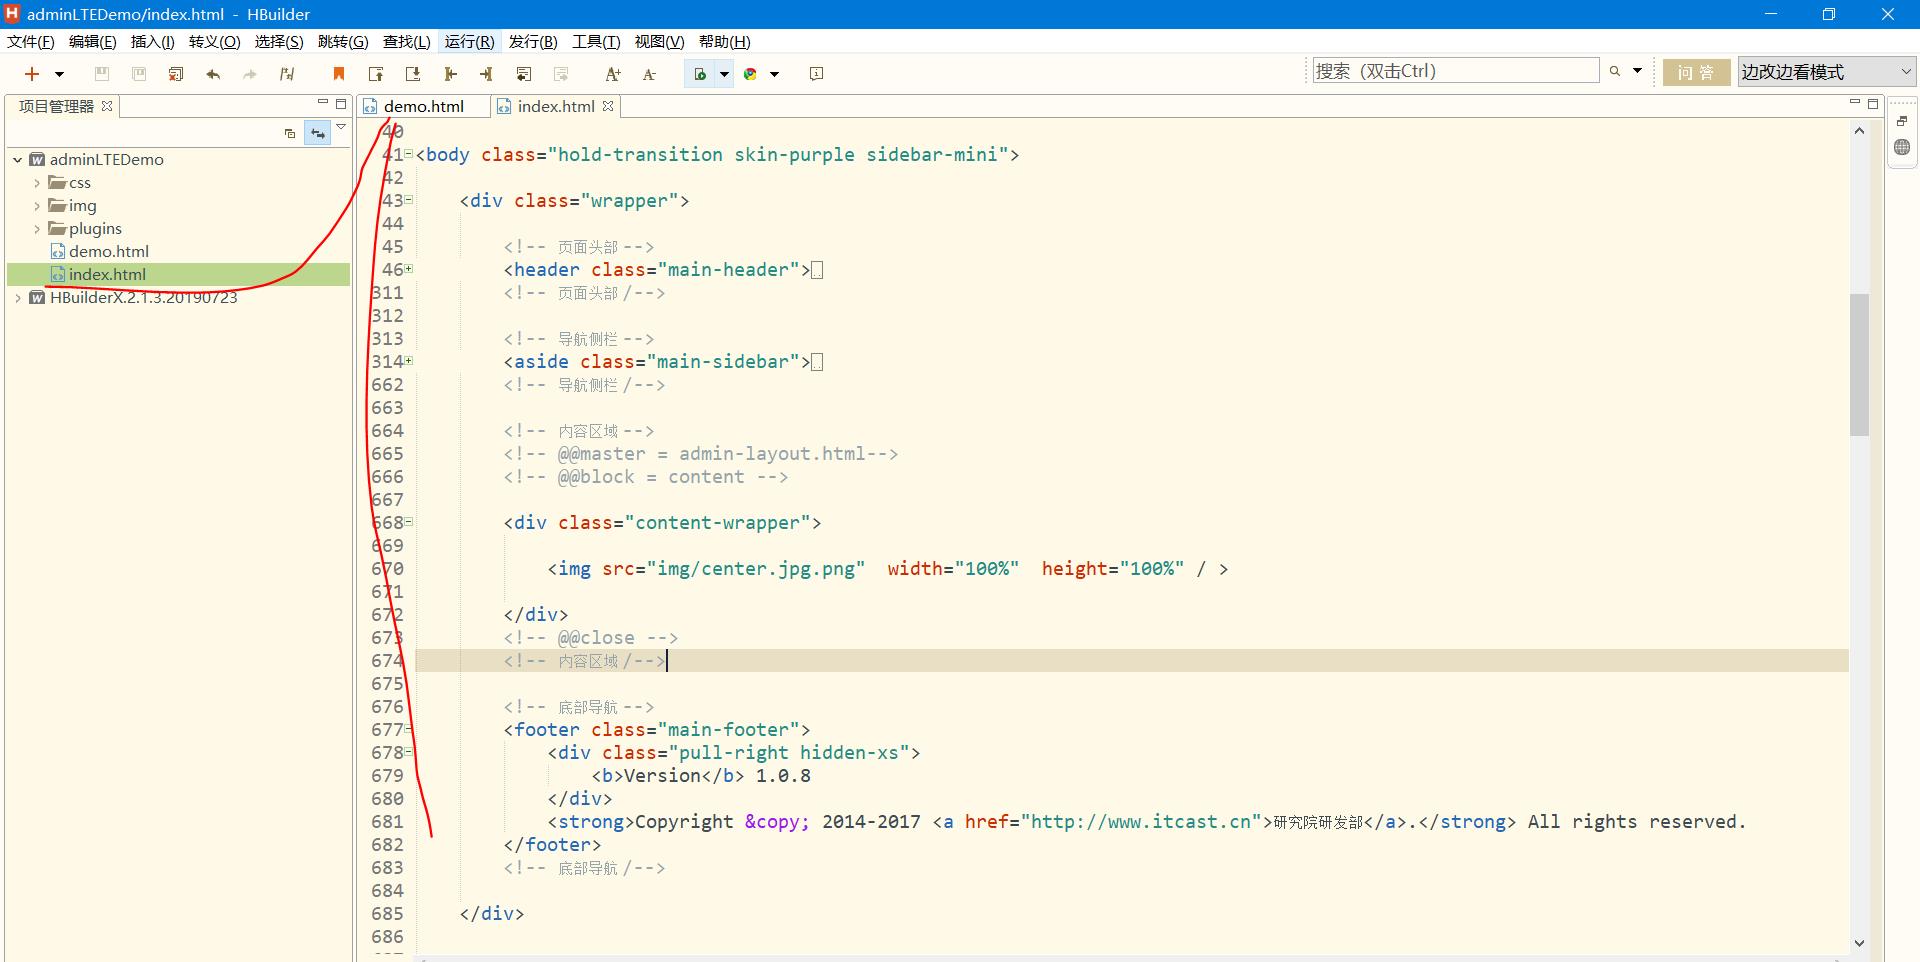Select index.html in the project tree
The height and width of the screenshot is (962, 1920).
click(107, 274)
